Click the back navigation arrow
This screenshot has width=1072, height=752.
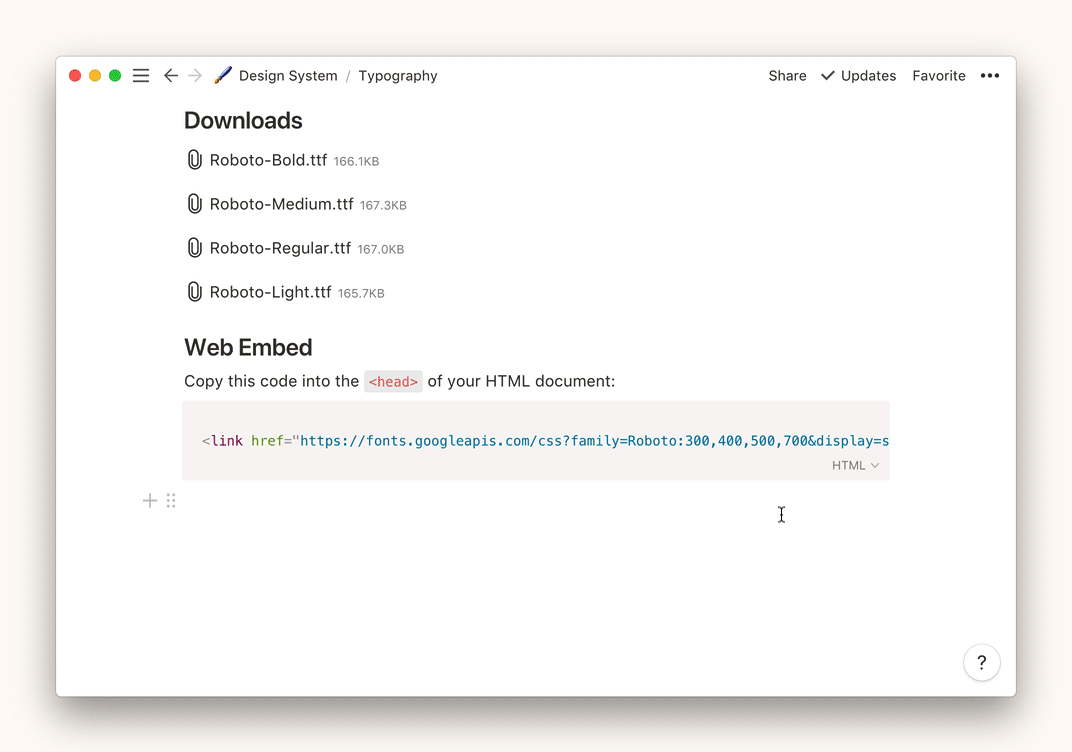click(x=170, y=75)
